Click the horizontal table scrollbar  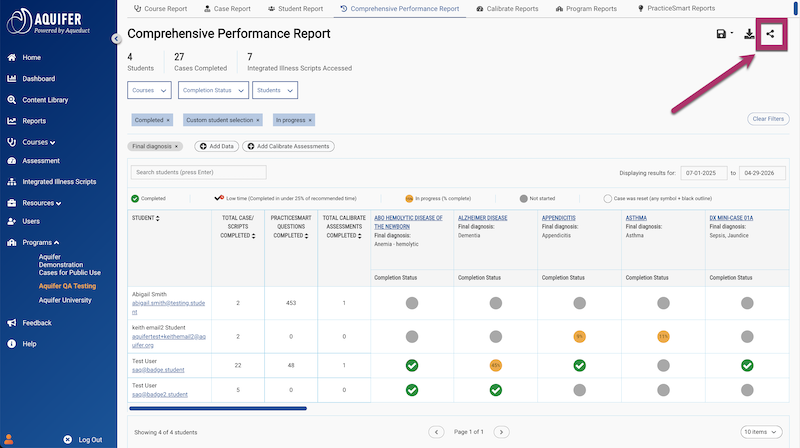coord(218,408)
